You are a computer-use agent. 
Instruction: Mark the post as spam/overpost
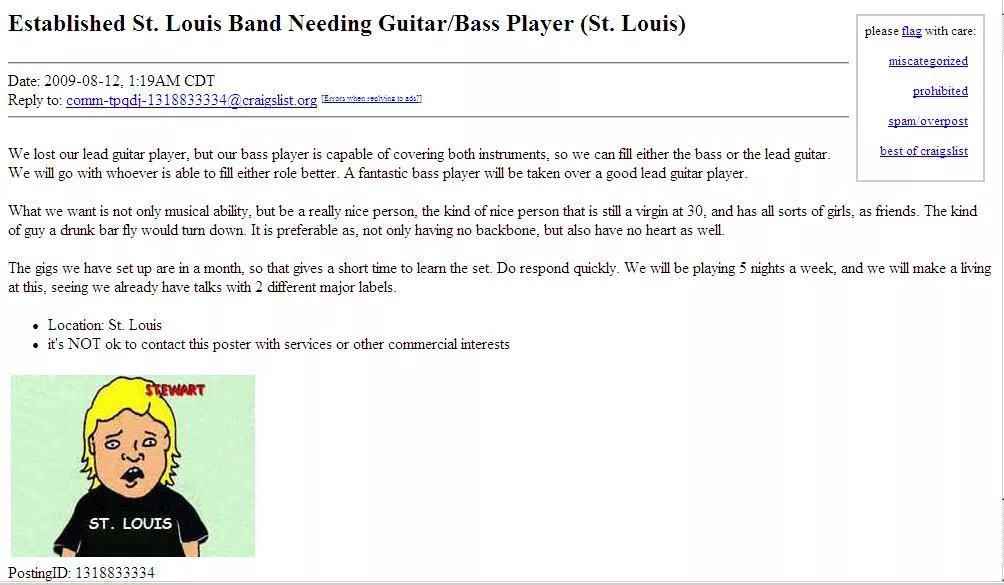coord(928,121)
